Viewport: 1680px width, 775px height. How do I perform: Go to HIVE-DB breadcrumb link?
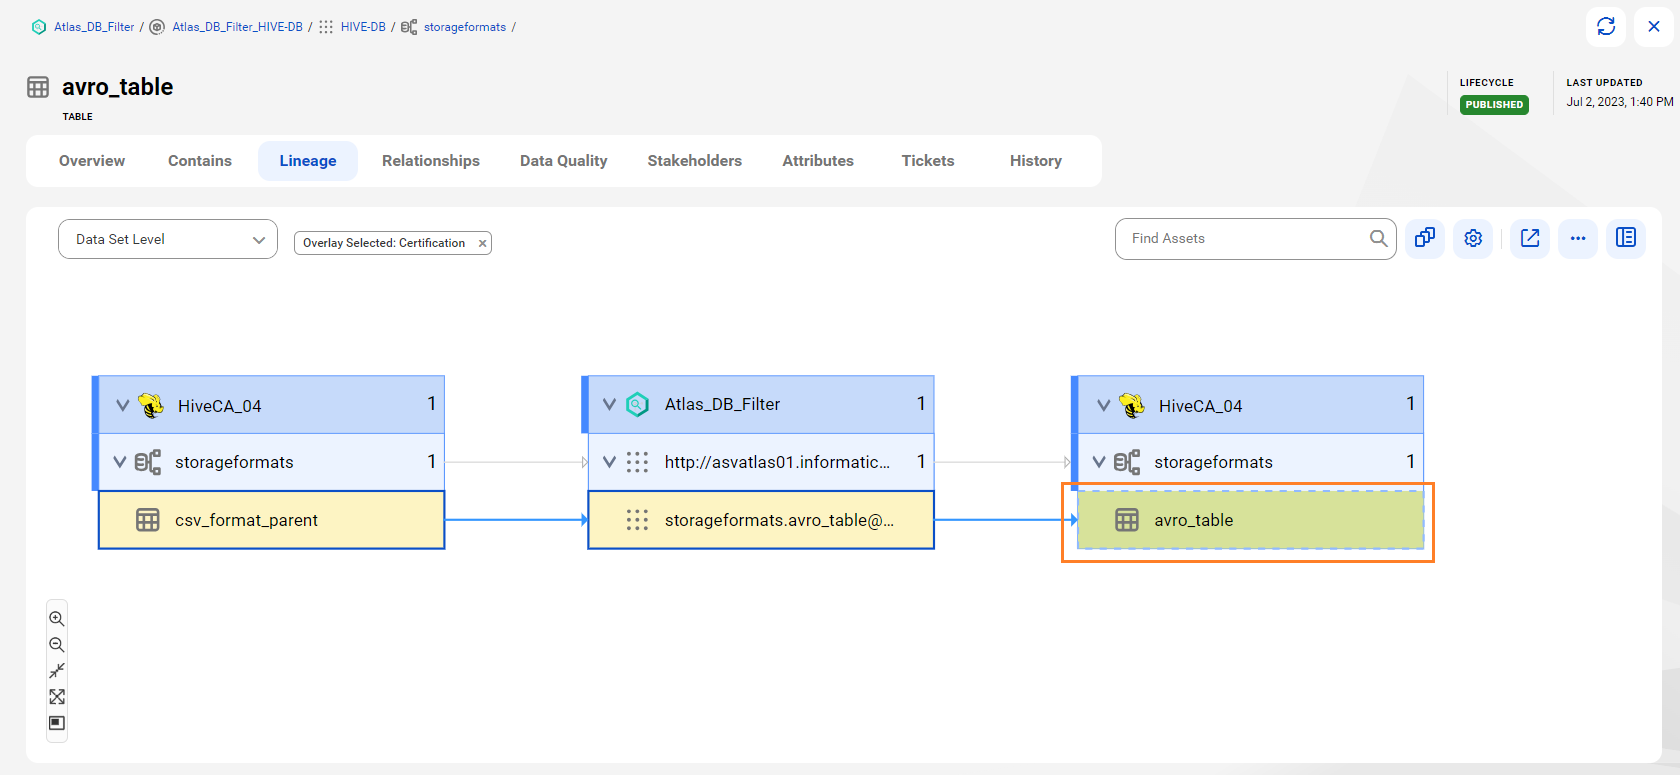(363, 27)
